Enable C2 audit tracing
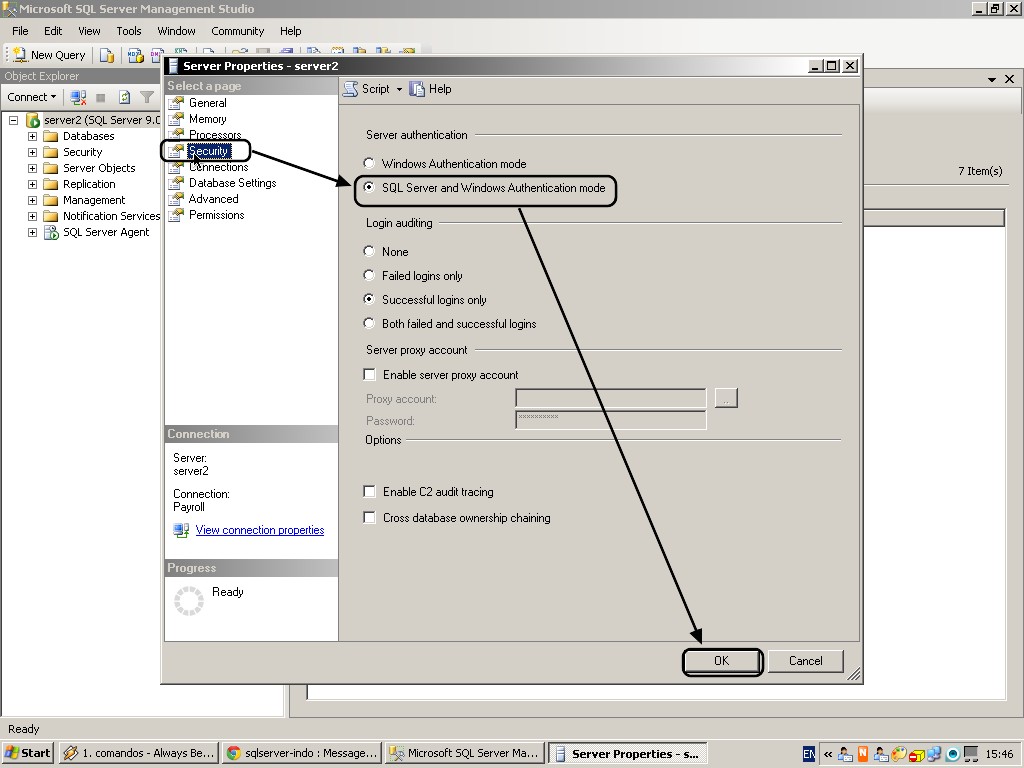Screen dimensions: 1024x768 [370, 492]
